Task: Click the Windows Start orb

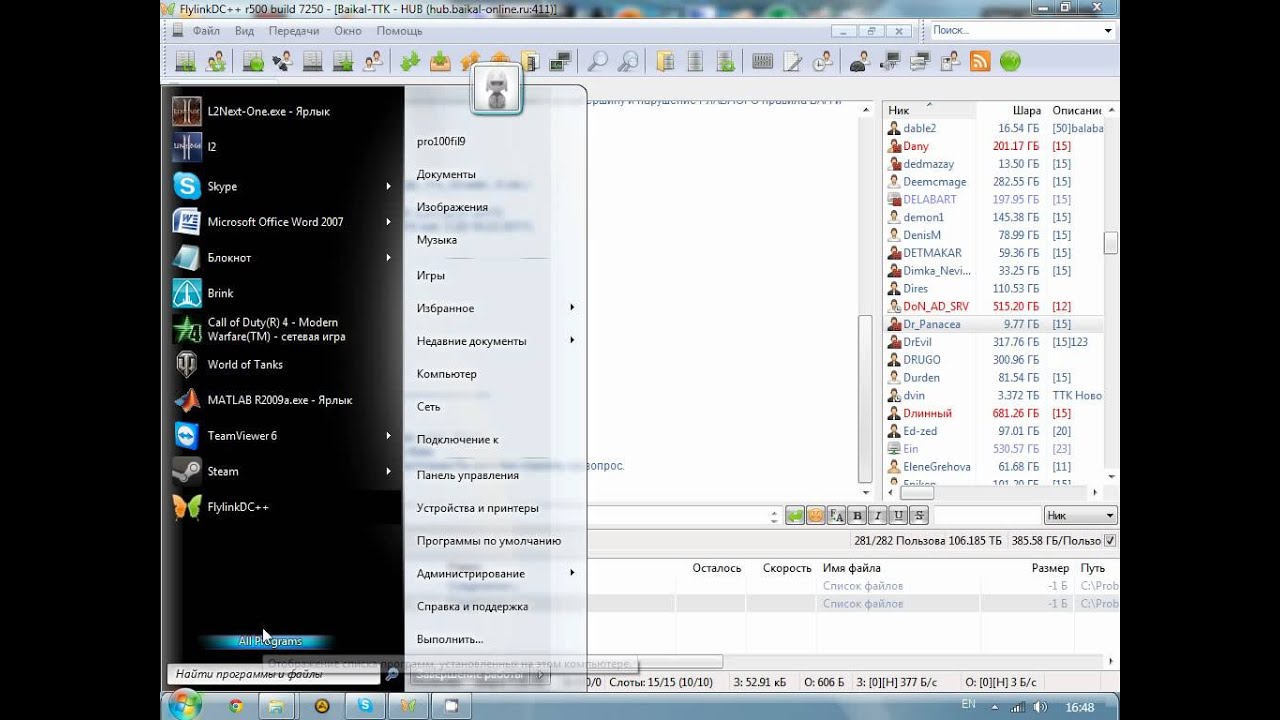Action: 185,705
